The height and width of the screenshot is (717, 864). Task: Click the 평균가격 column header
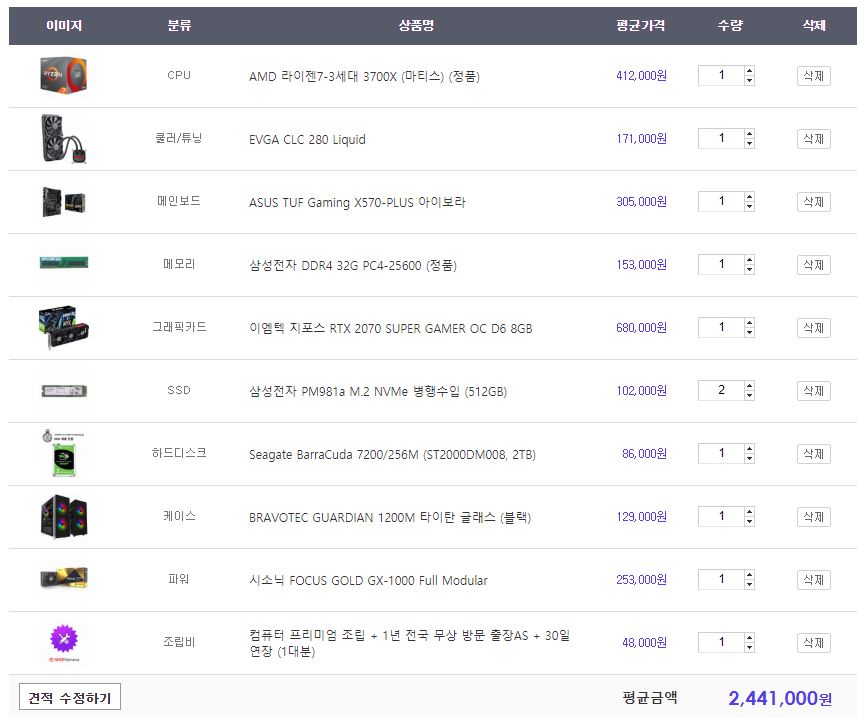coord(641,25)
